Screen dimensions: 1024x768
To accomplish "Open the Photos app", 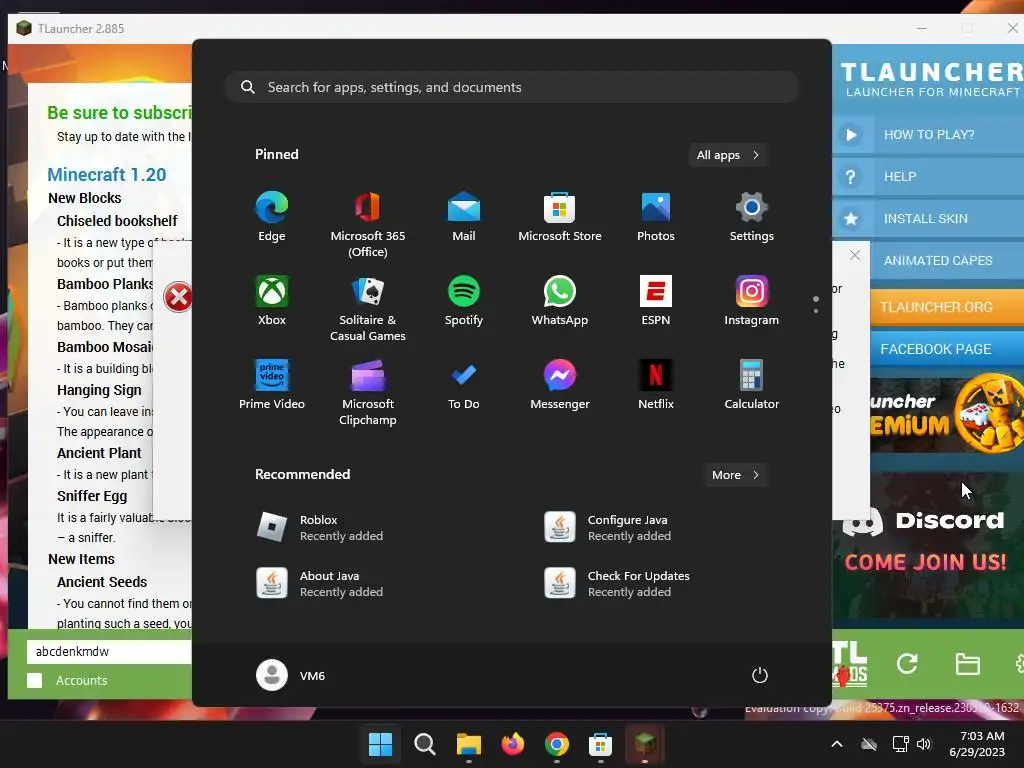I will [656, 217].
